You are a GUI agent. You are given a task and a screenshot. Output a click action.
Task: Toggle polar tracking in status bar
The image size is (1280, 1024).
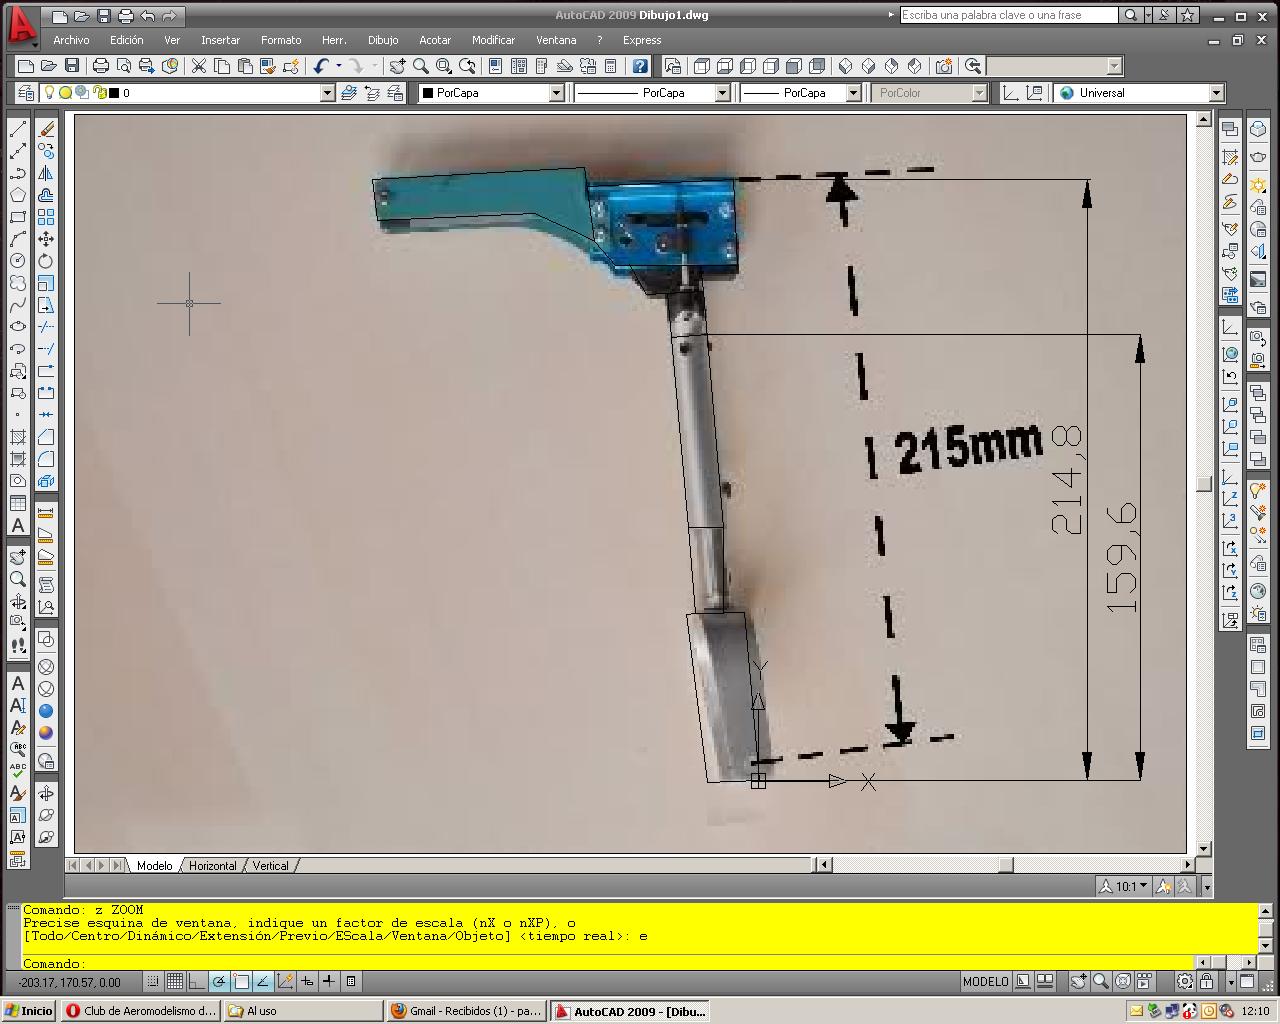click(x=219, y=982)
